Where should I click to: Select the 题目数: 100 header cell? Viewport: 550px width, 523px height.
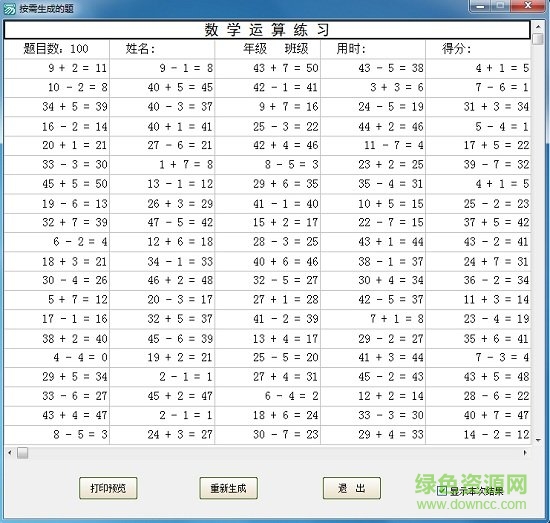pyautogui.click(x=56, y=49)
